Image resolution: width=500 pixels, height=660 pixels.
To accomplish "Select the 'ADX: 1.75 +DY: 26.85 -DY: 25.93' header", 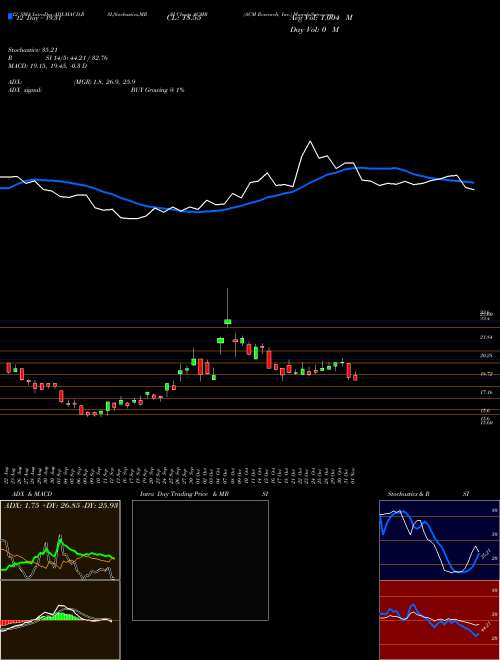I will tap(61, 506).
